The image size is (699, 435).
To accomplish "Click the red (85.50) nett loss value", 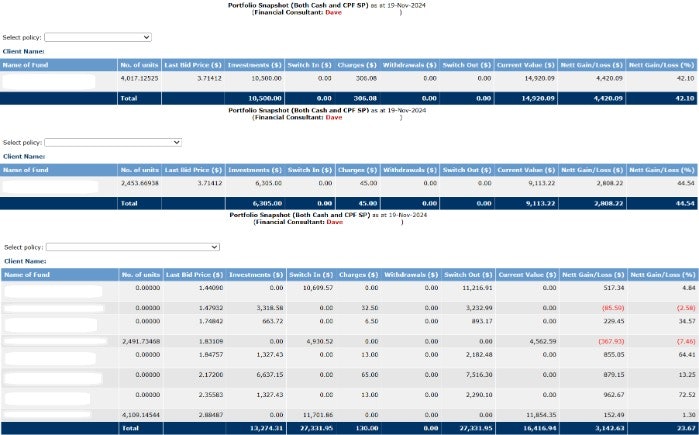I will pyautogui.click(x=611, y=308).
